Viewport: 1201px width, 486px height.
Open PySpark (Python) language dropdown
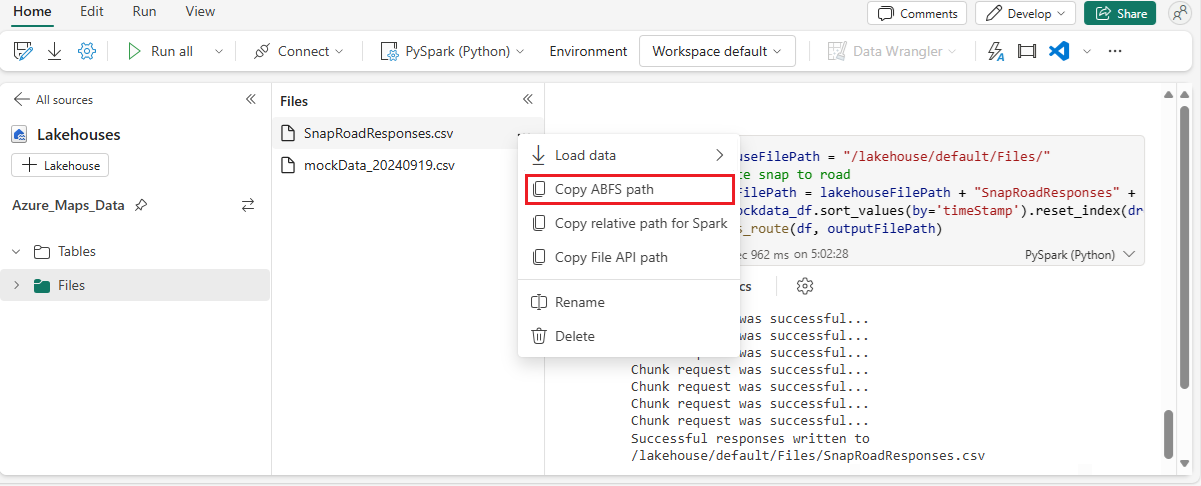click(x=454, y=51)
